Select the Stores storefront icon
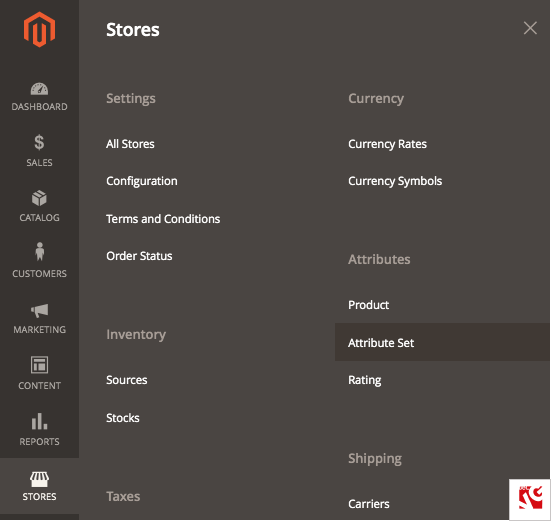Image resolution: width=551 pixels, height=521 pixels. pyautogui.click(x=39, y=479)
